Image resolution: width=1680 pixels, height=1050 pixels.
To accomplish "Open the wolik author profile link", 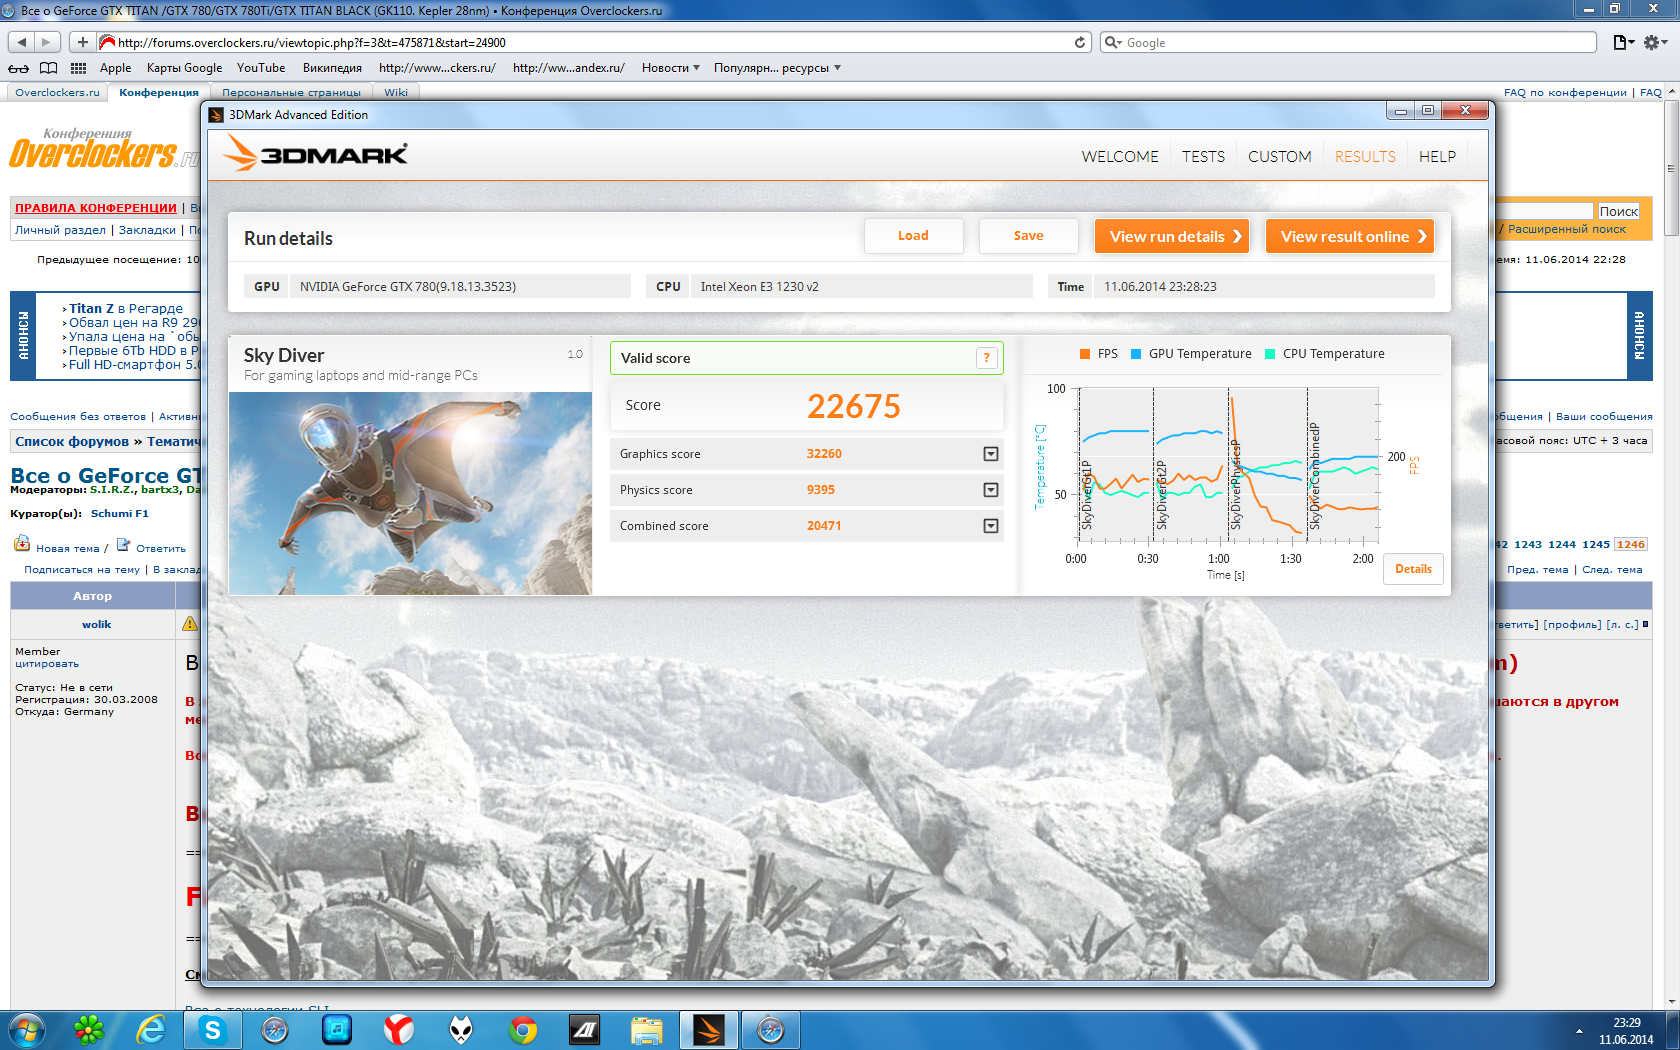I will (96, 625).
